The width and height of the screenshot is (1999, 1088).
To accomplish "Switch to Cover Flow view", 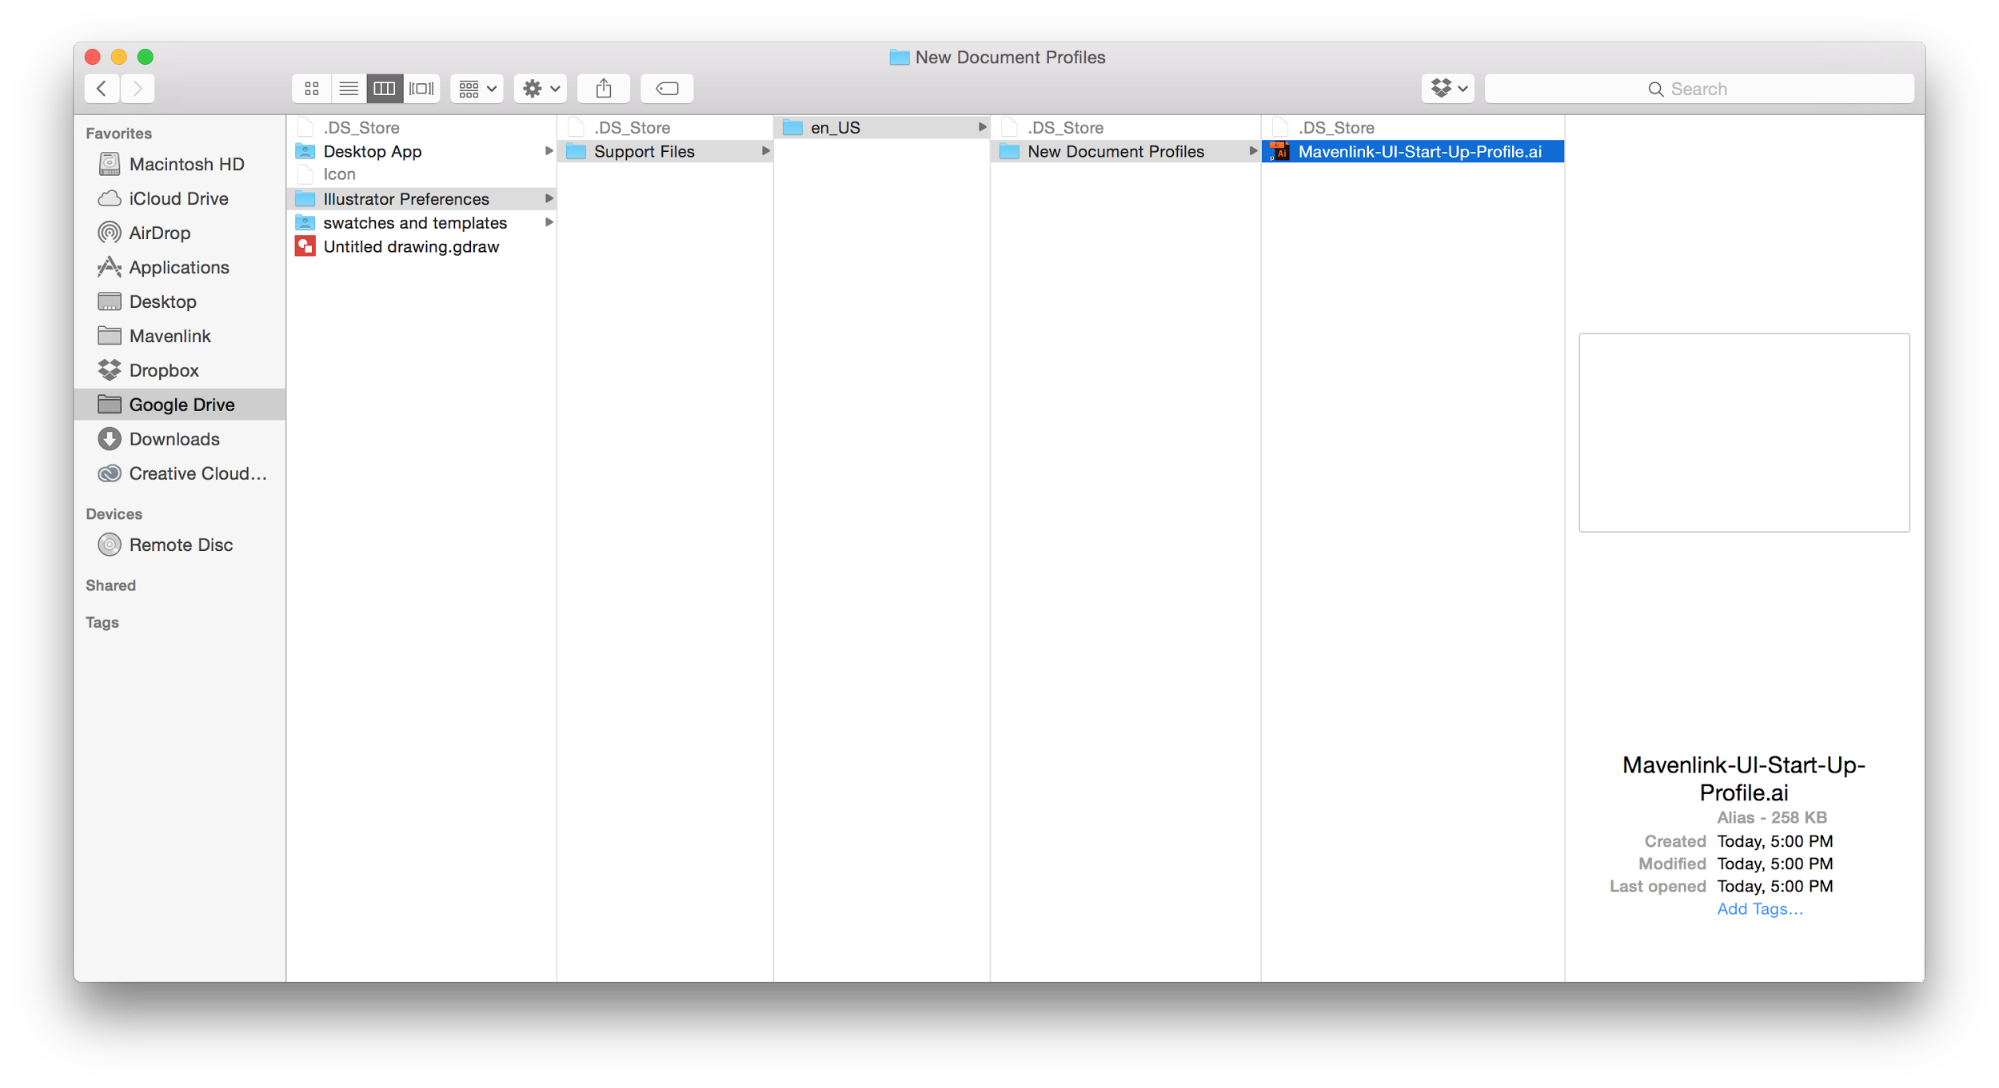I will [x=421, y=89].
